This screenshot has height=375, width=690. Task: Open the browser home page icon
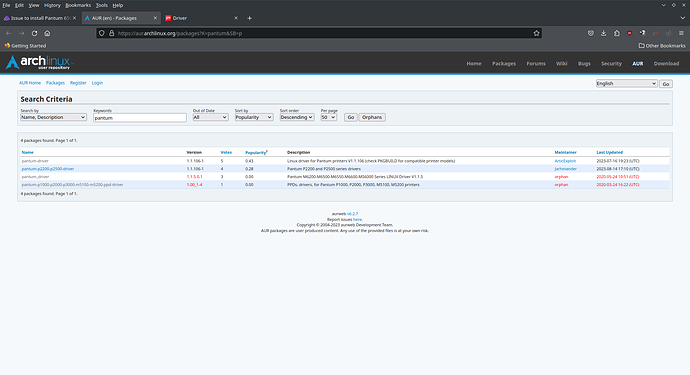pyautogui.click(x=47, y=33)
